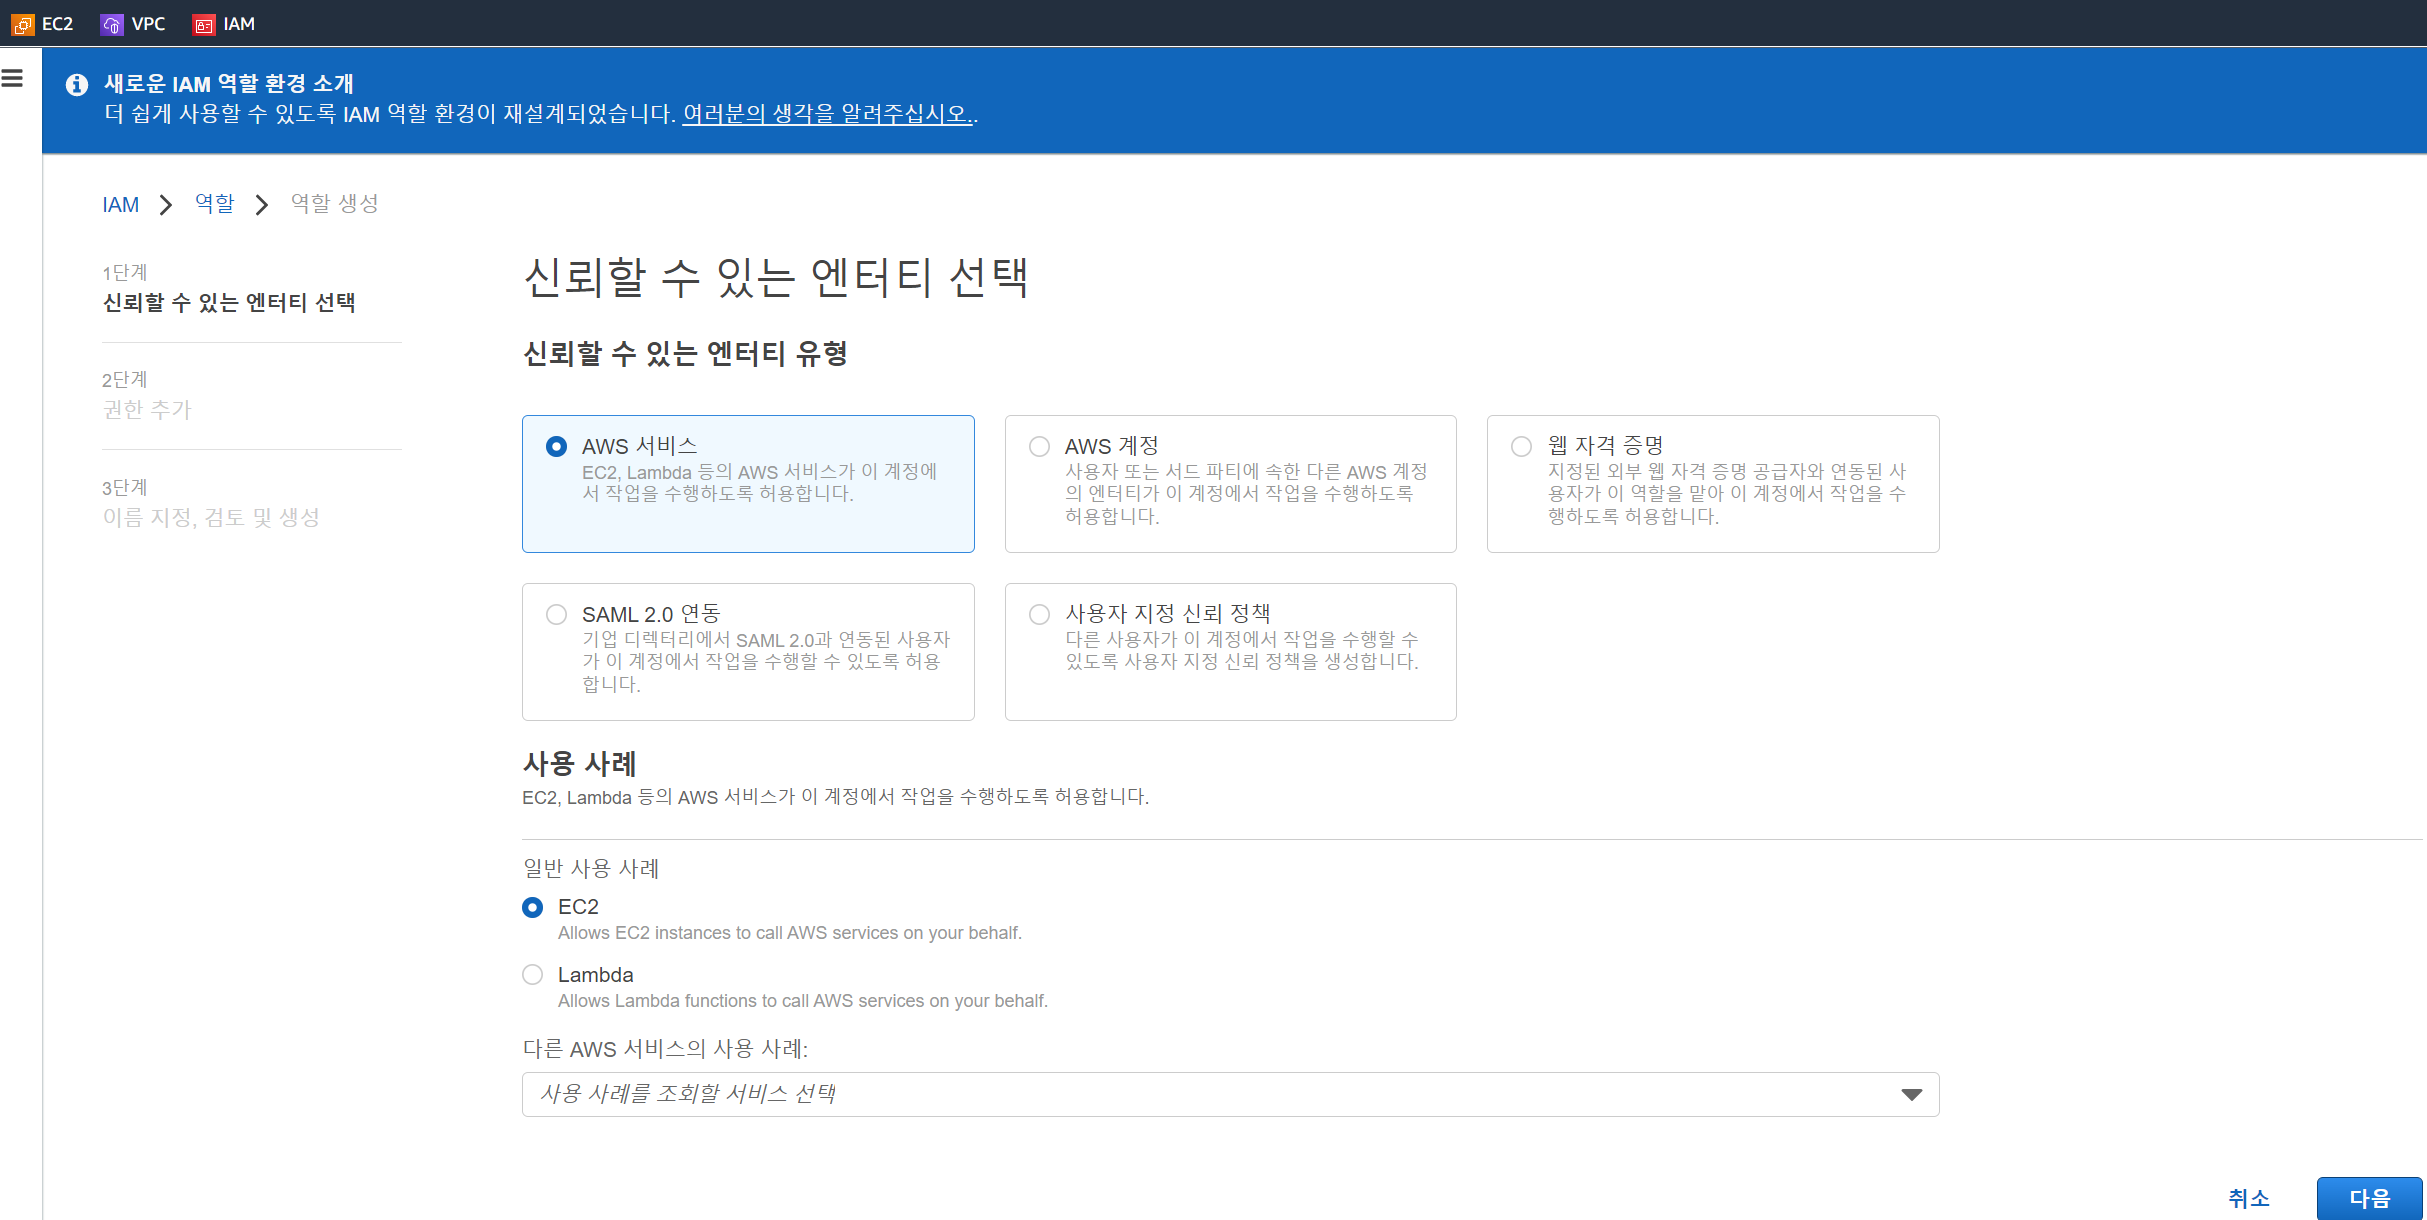This screenshot has width=2427, height=1220.
Task: Click the feedback link in banner
Action: click(x=826, y=114)
